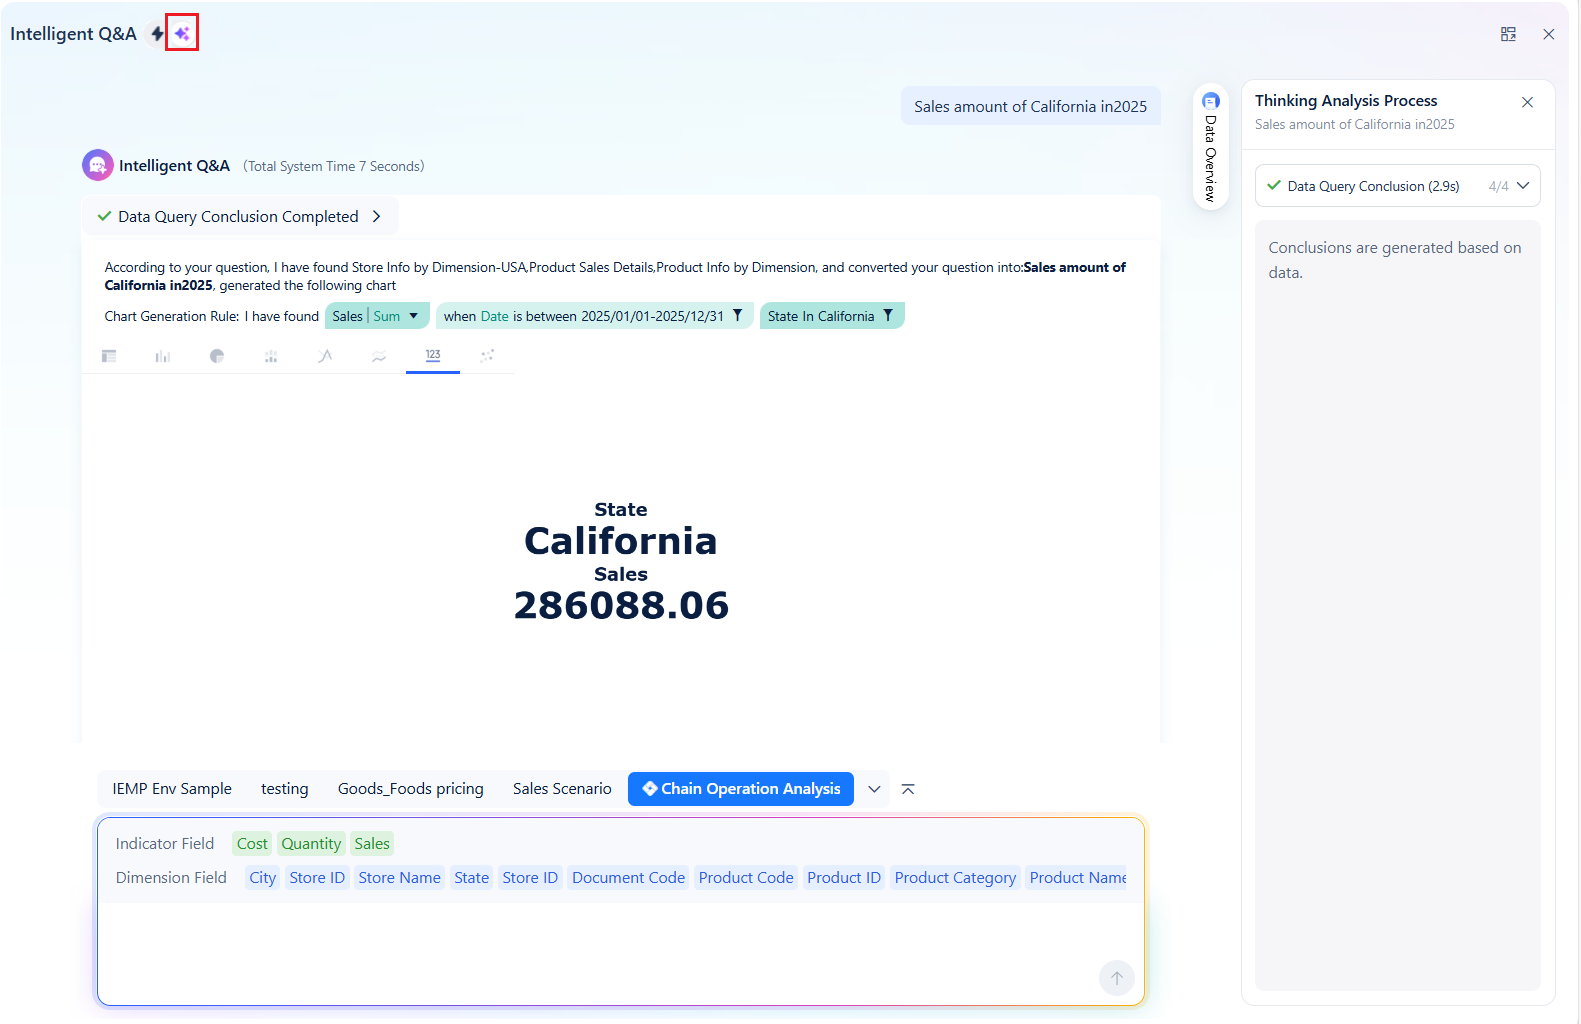Select the IEMP Env Sample tab
This screenshot has width=1581, height=1024.
(172, 789)
